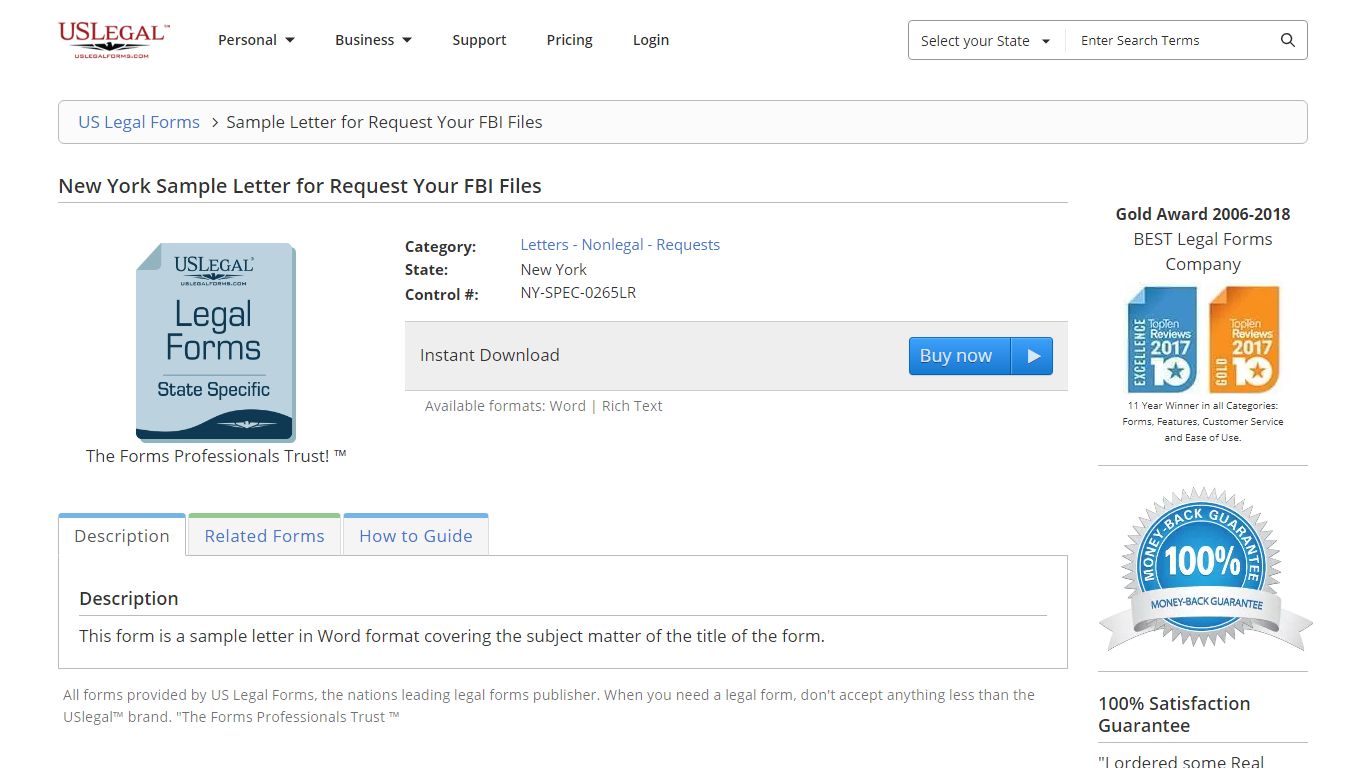Image resolution: width=1366 pixels, height=768 pixels.
Task: Switch to the Related Forms tab
Action: (265, 535)
